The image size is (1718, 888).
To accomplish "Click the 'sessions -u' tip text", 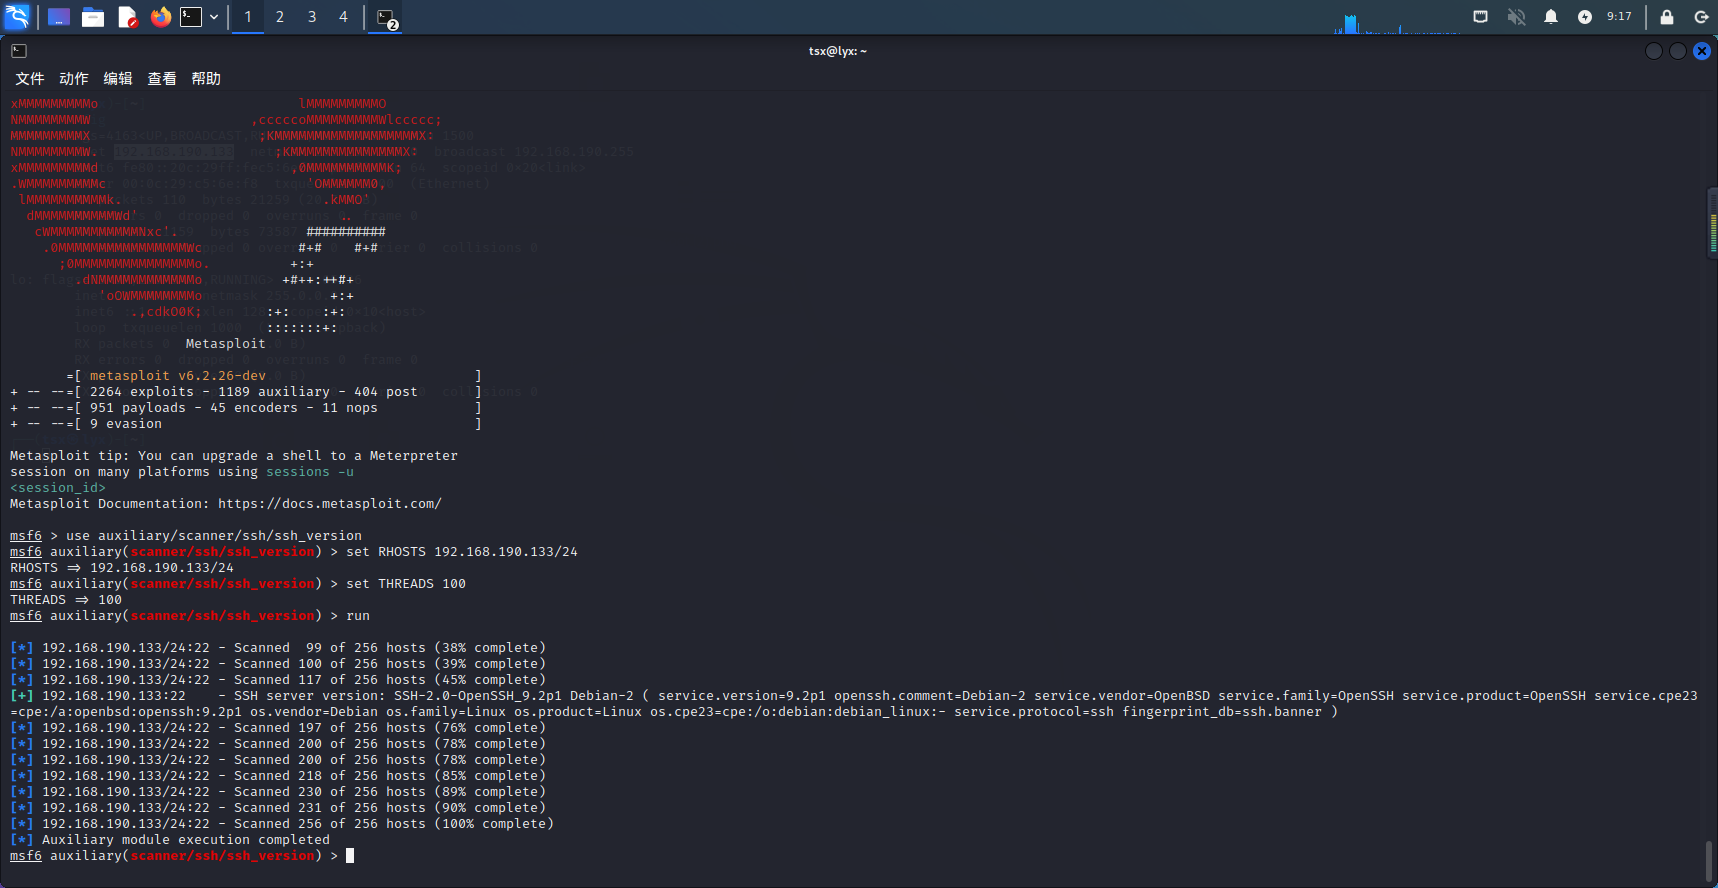I will tap(310, 472).
